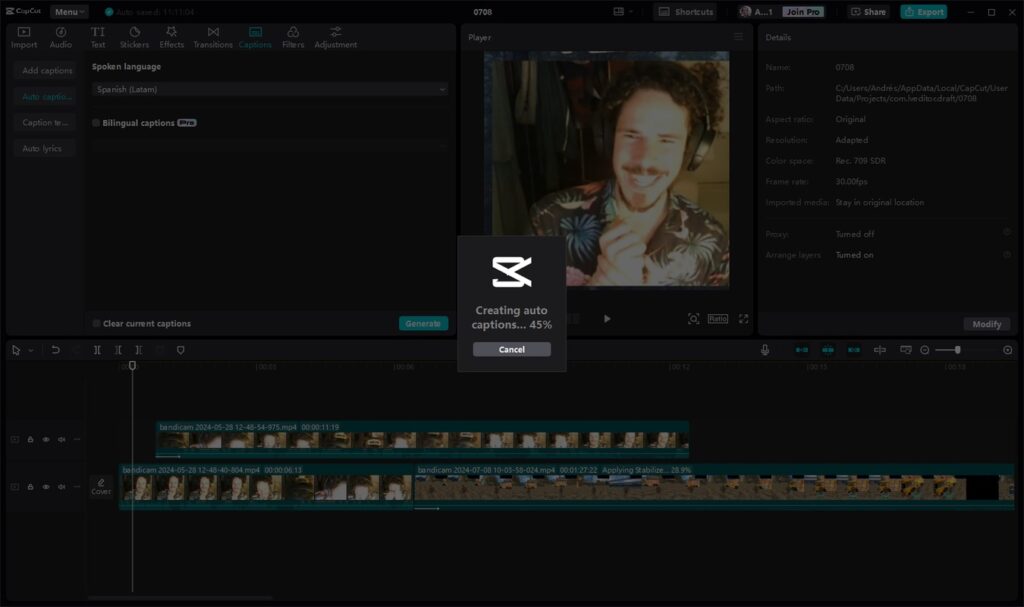Click the Generate captions button
The height and width of the screenshot is (607, 1024).
(423, 323)
